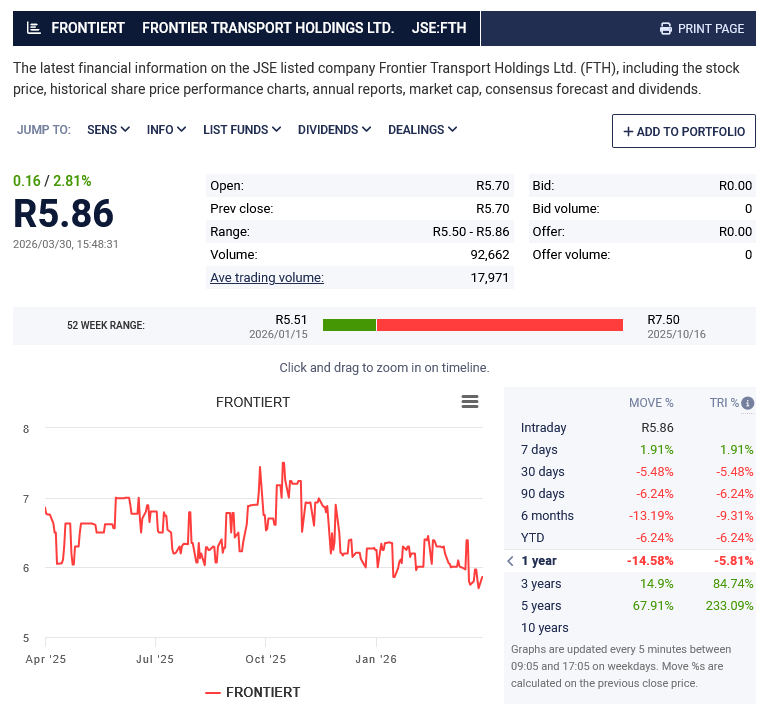Open the LIST FUNDS dropdown

click(242, 130)
